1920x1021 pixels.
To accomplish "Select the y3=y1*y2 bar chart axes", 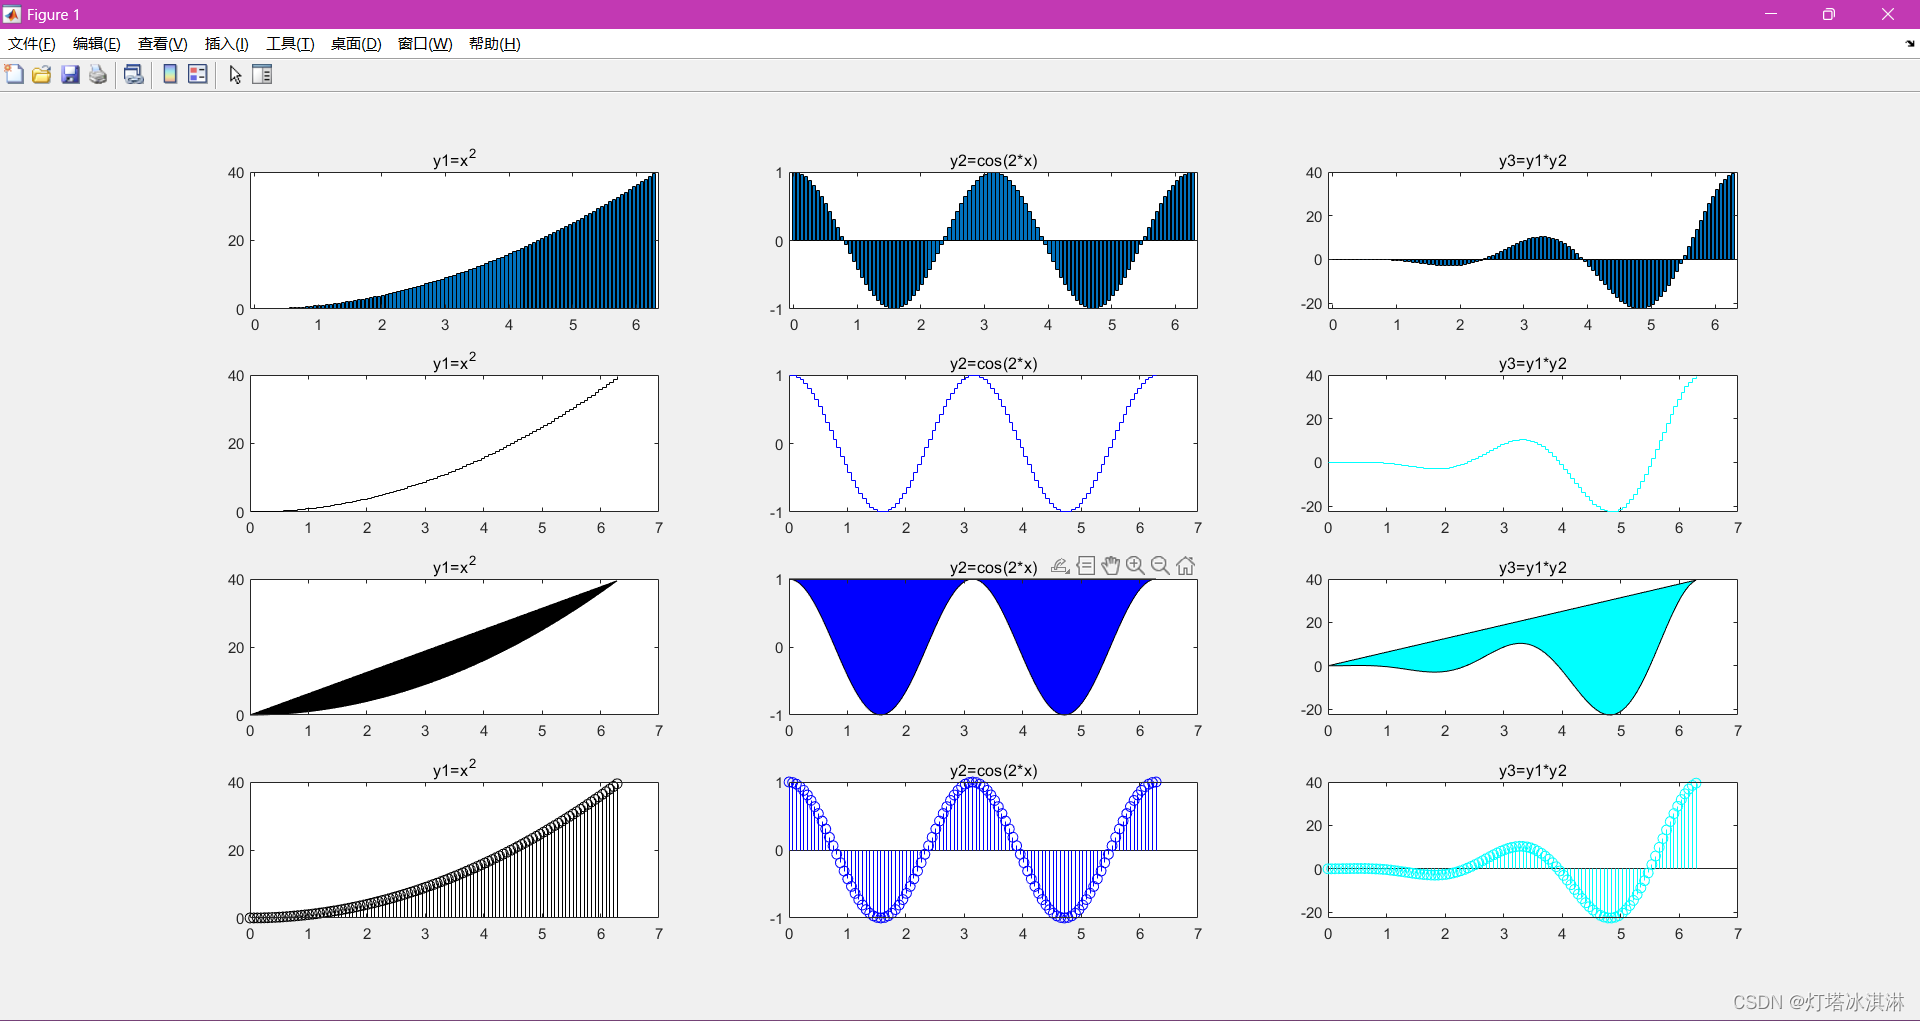I will point(1532,241).
